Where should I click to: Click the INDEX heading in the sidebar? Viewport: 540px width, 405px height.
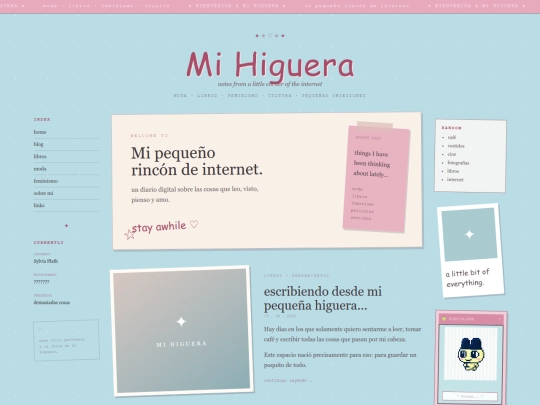[42, 120]
